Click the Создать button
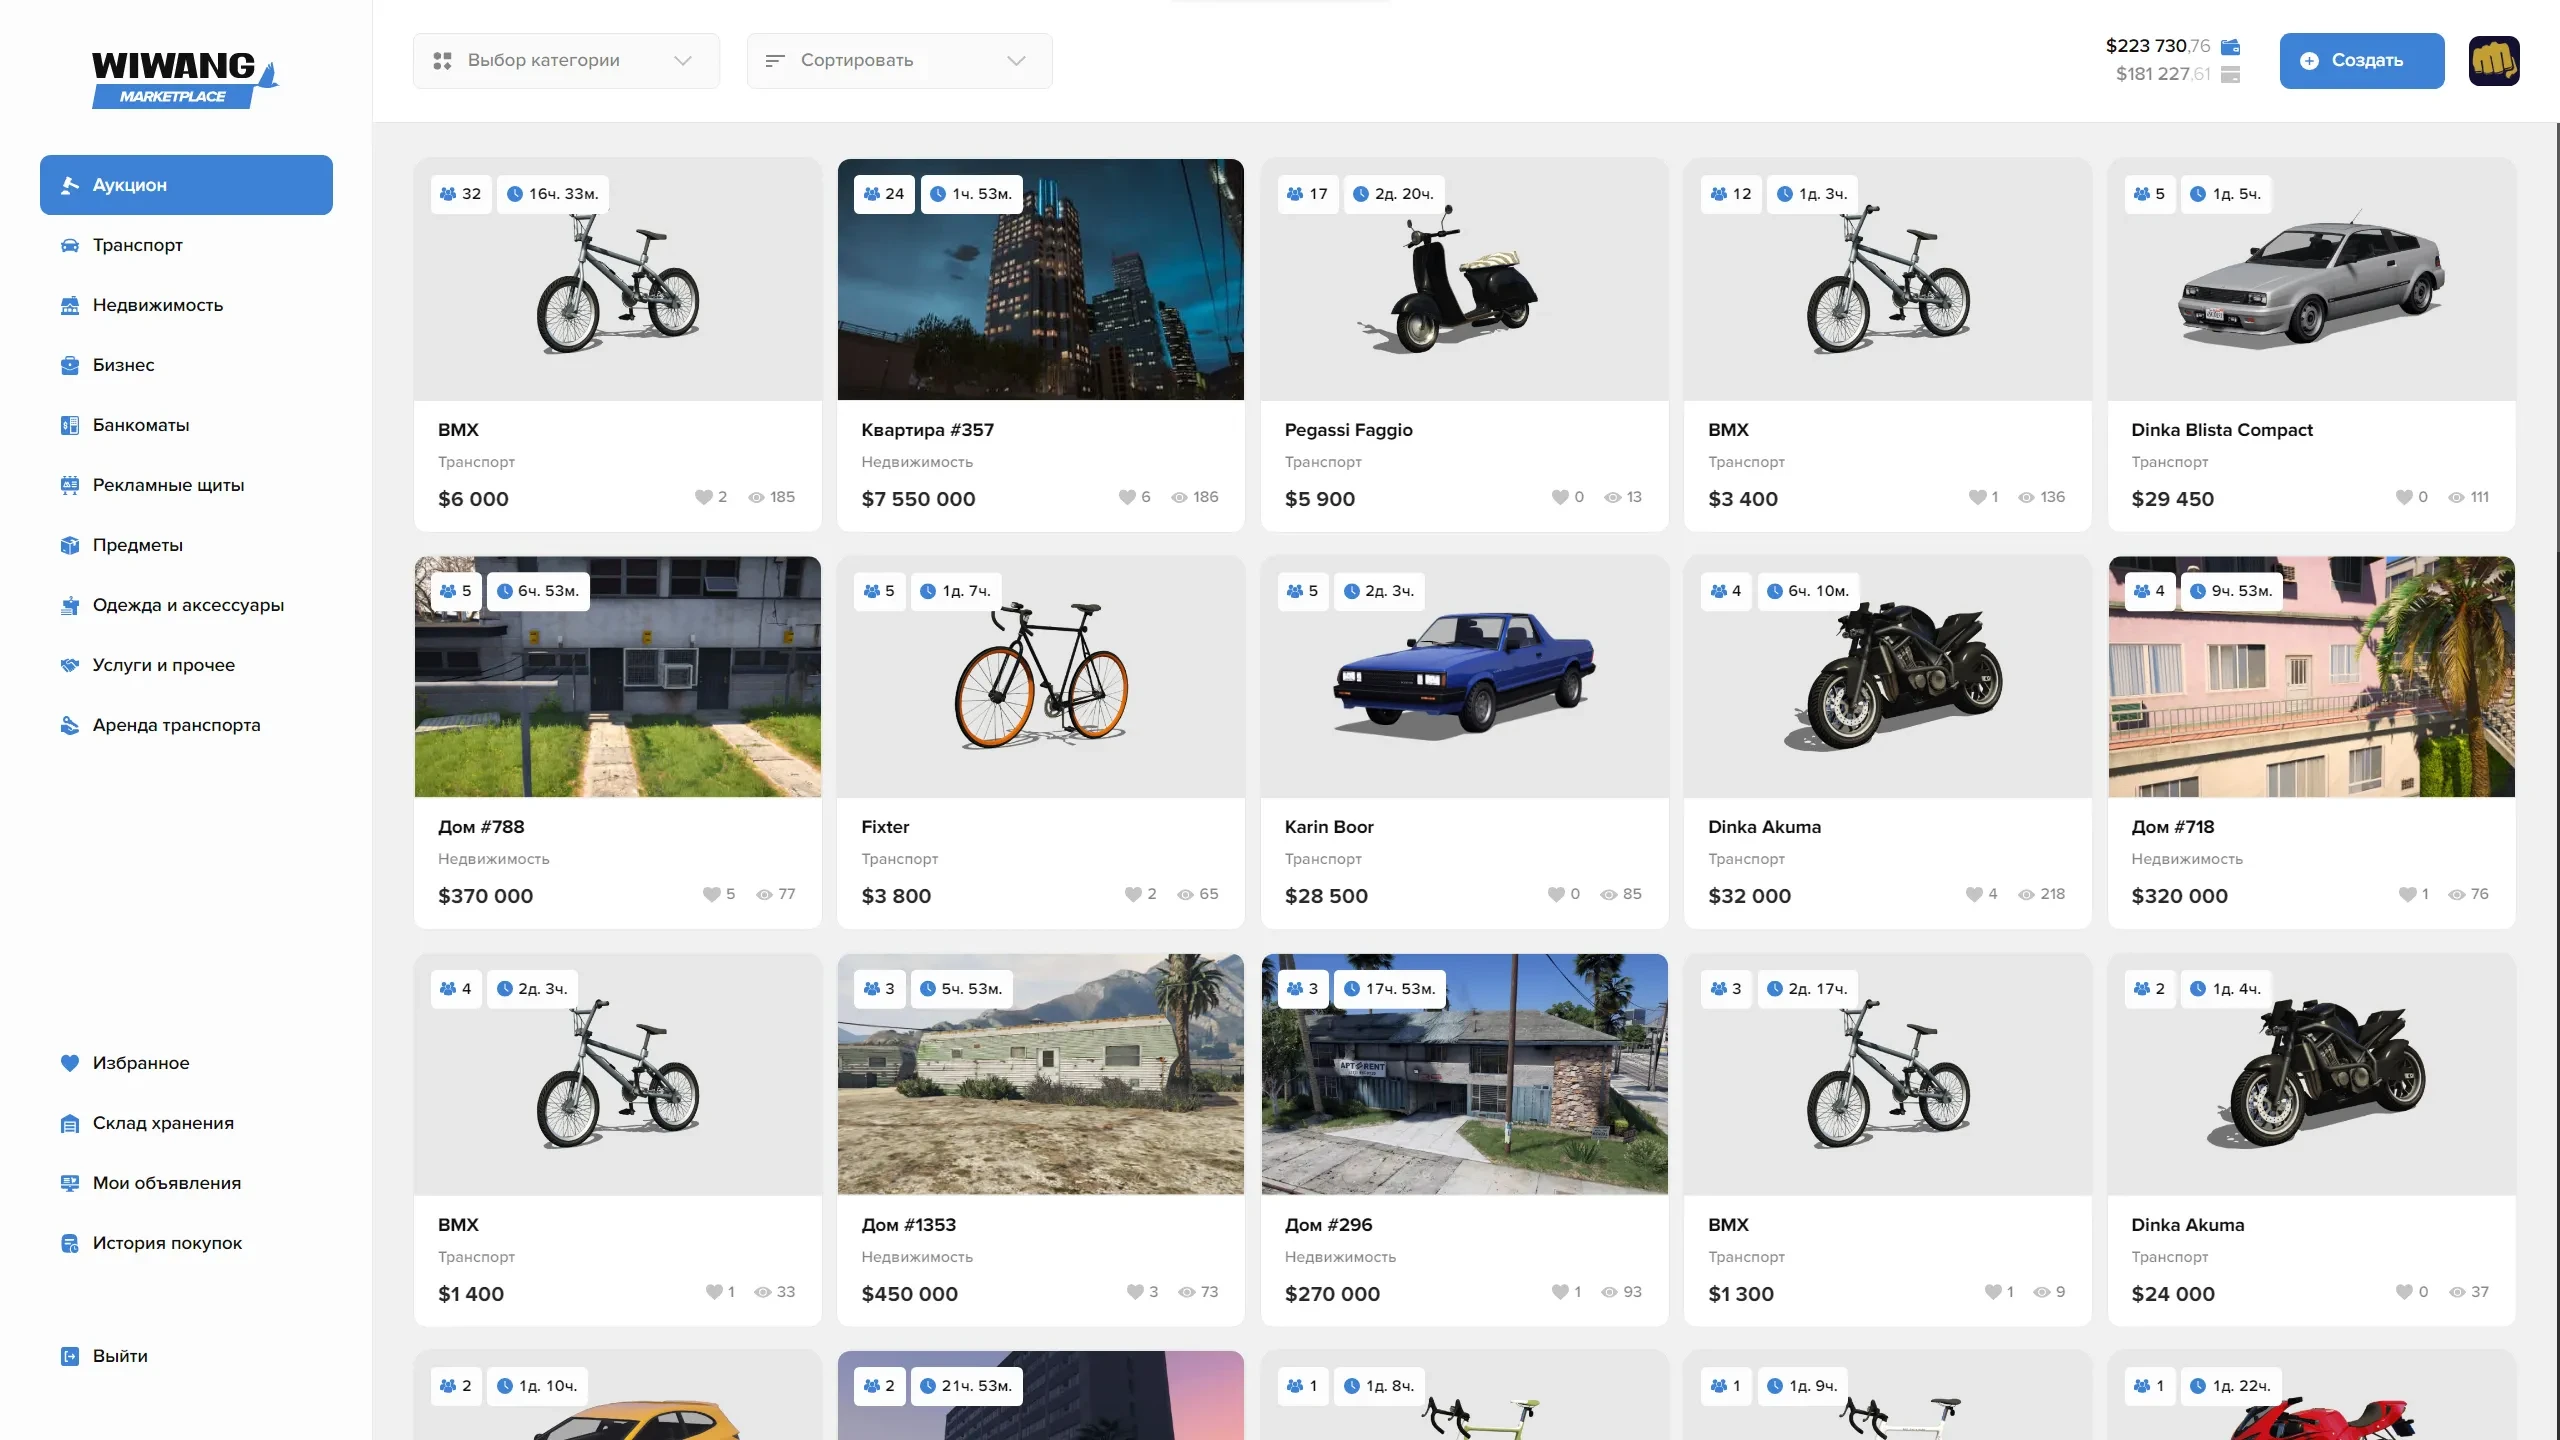The width and height of the screenshot is (2560, 1440). (2362, 61)
